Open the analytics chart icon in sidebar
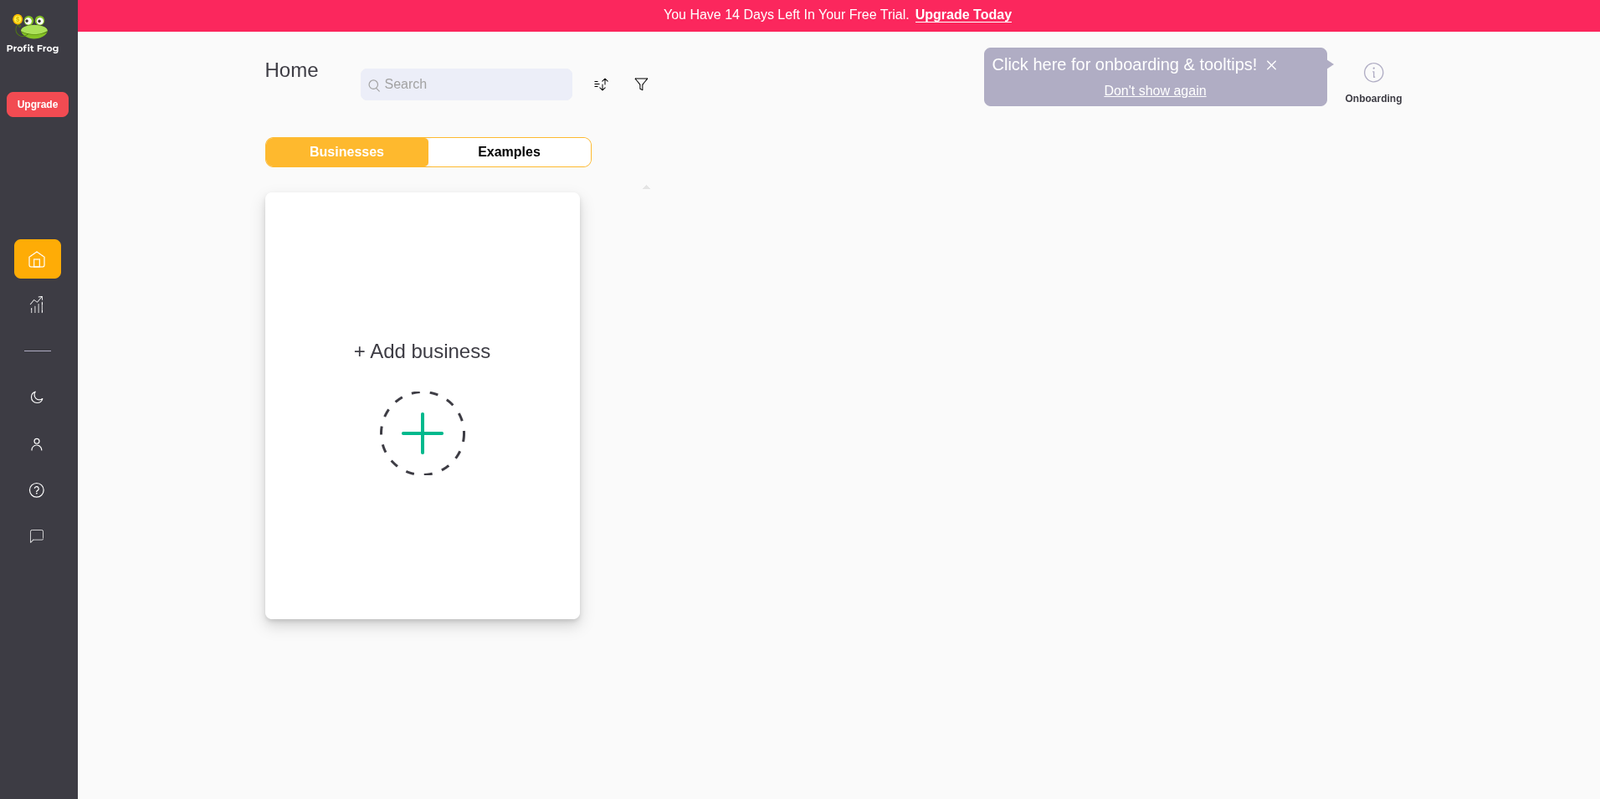The width and height of the screenshot is (1600, 799). click(37, 305)
